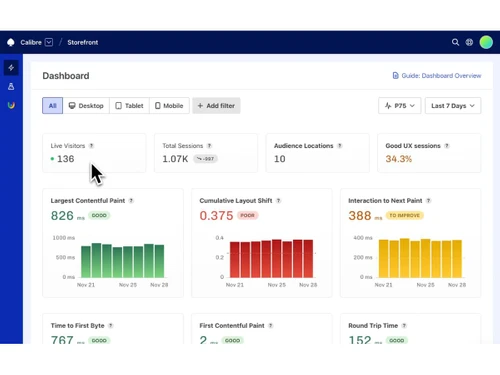Click the red Cumulative Layout Shift bar chart
Screen dimensions: 500x375
click(x=271, y=259)
